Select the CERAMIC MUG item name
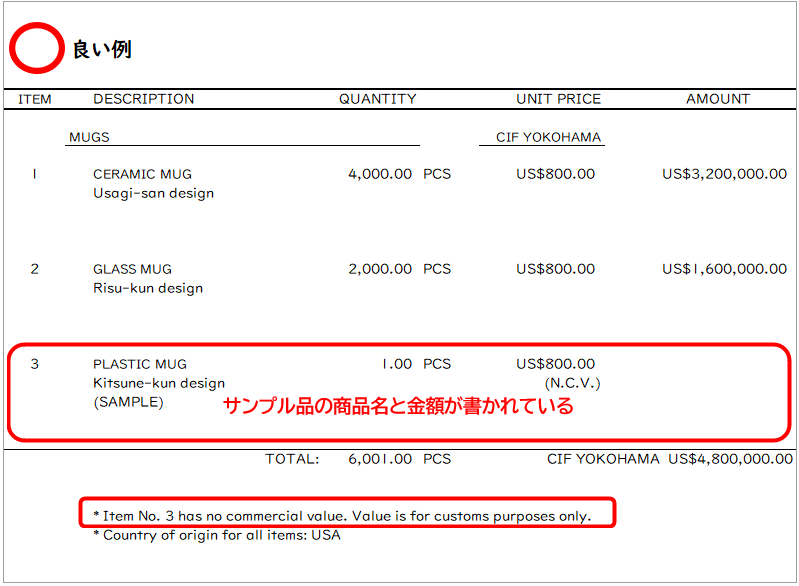This screenshot has height=586, width=799. pos(142,174)
